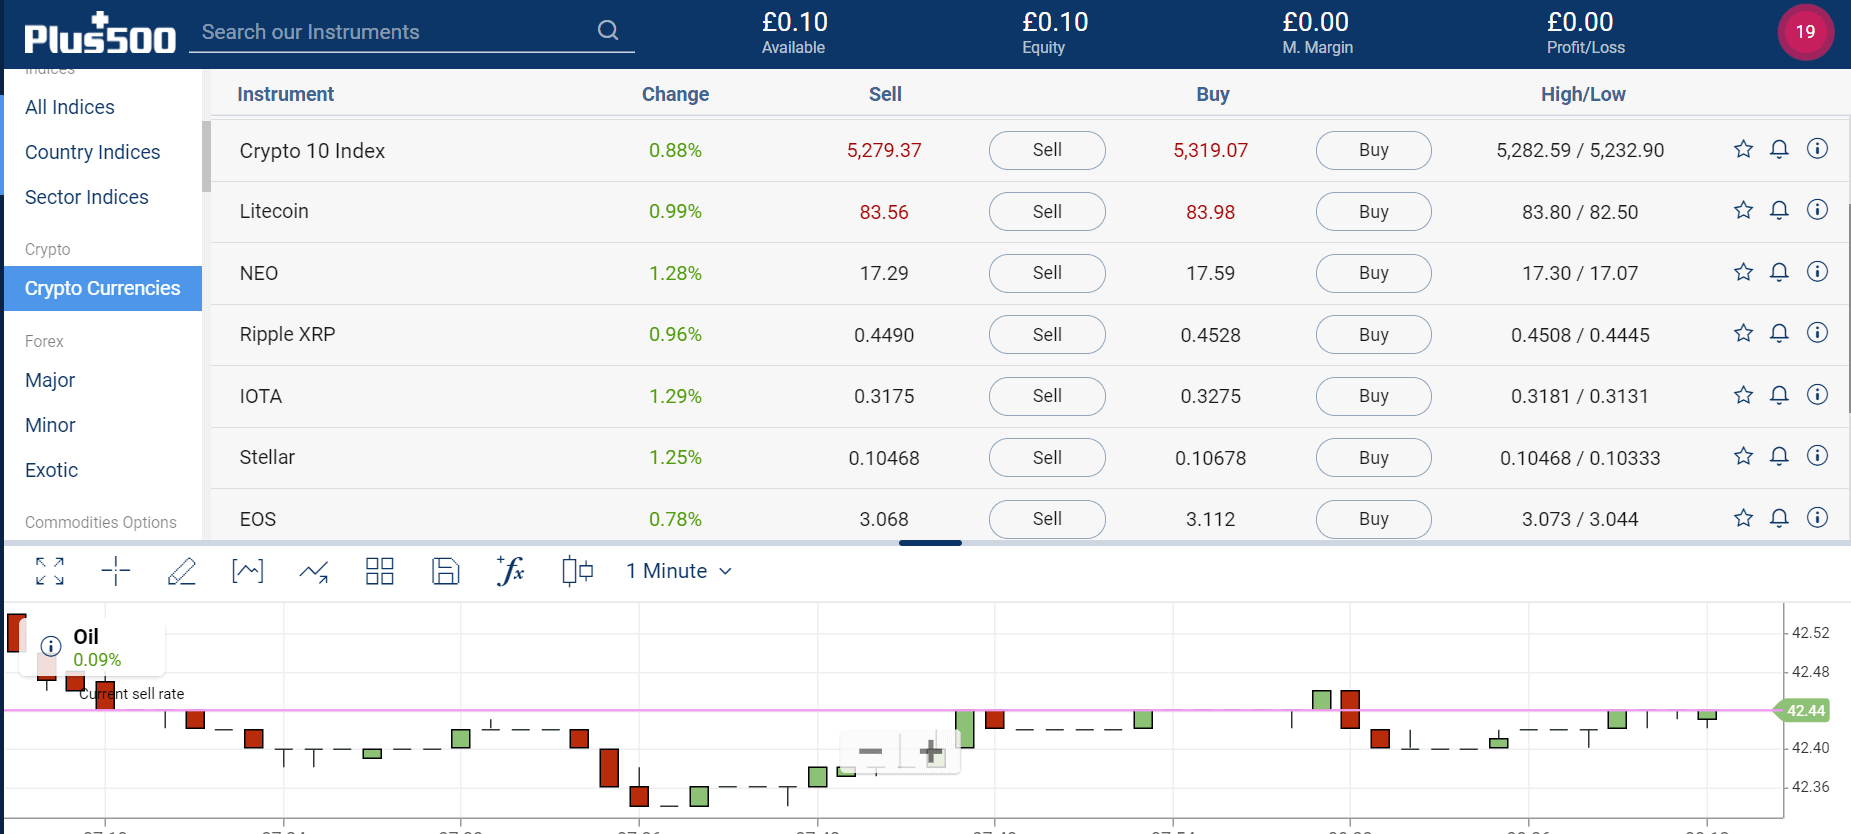Open Sector Indices category

coord(87,197)
